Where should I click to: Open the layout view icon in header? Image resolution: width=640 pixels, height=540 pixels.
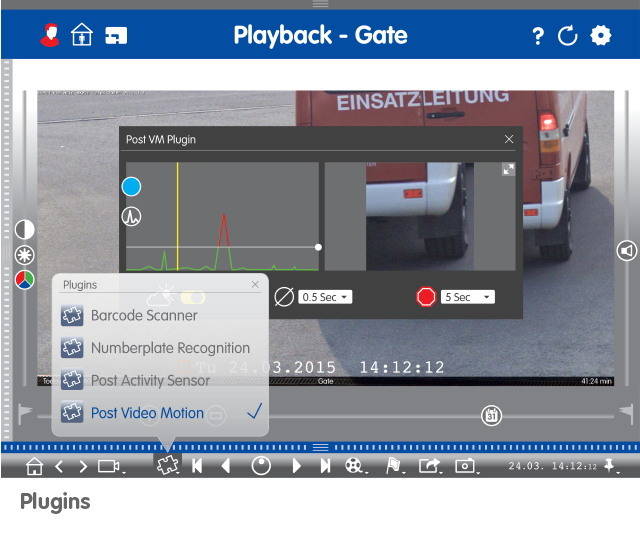pyautogui.click(x=116, y=36)
